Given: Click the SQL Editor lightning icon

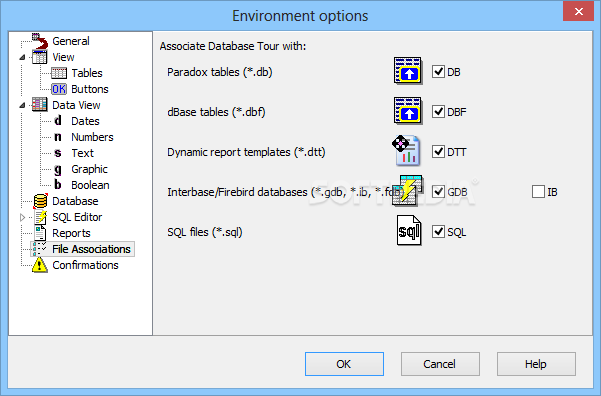Looking at the screenshot, I should tap(40, 217).
